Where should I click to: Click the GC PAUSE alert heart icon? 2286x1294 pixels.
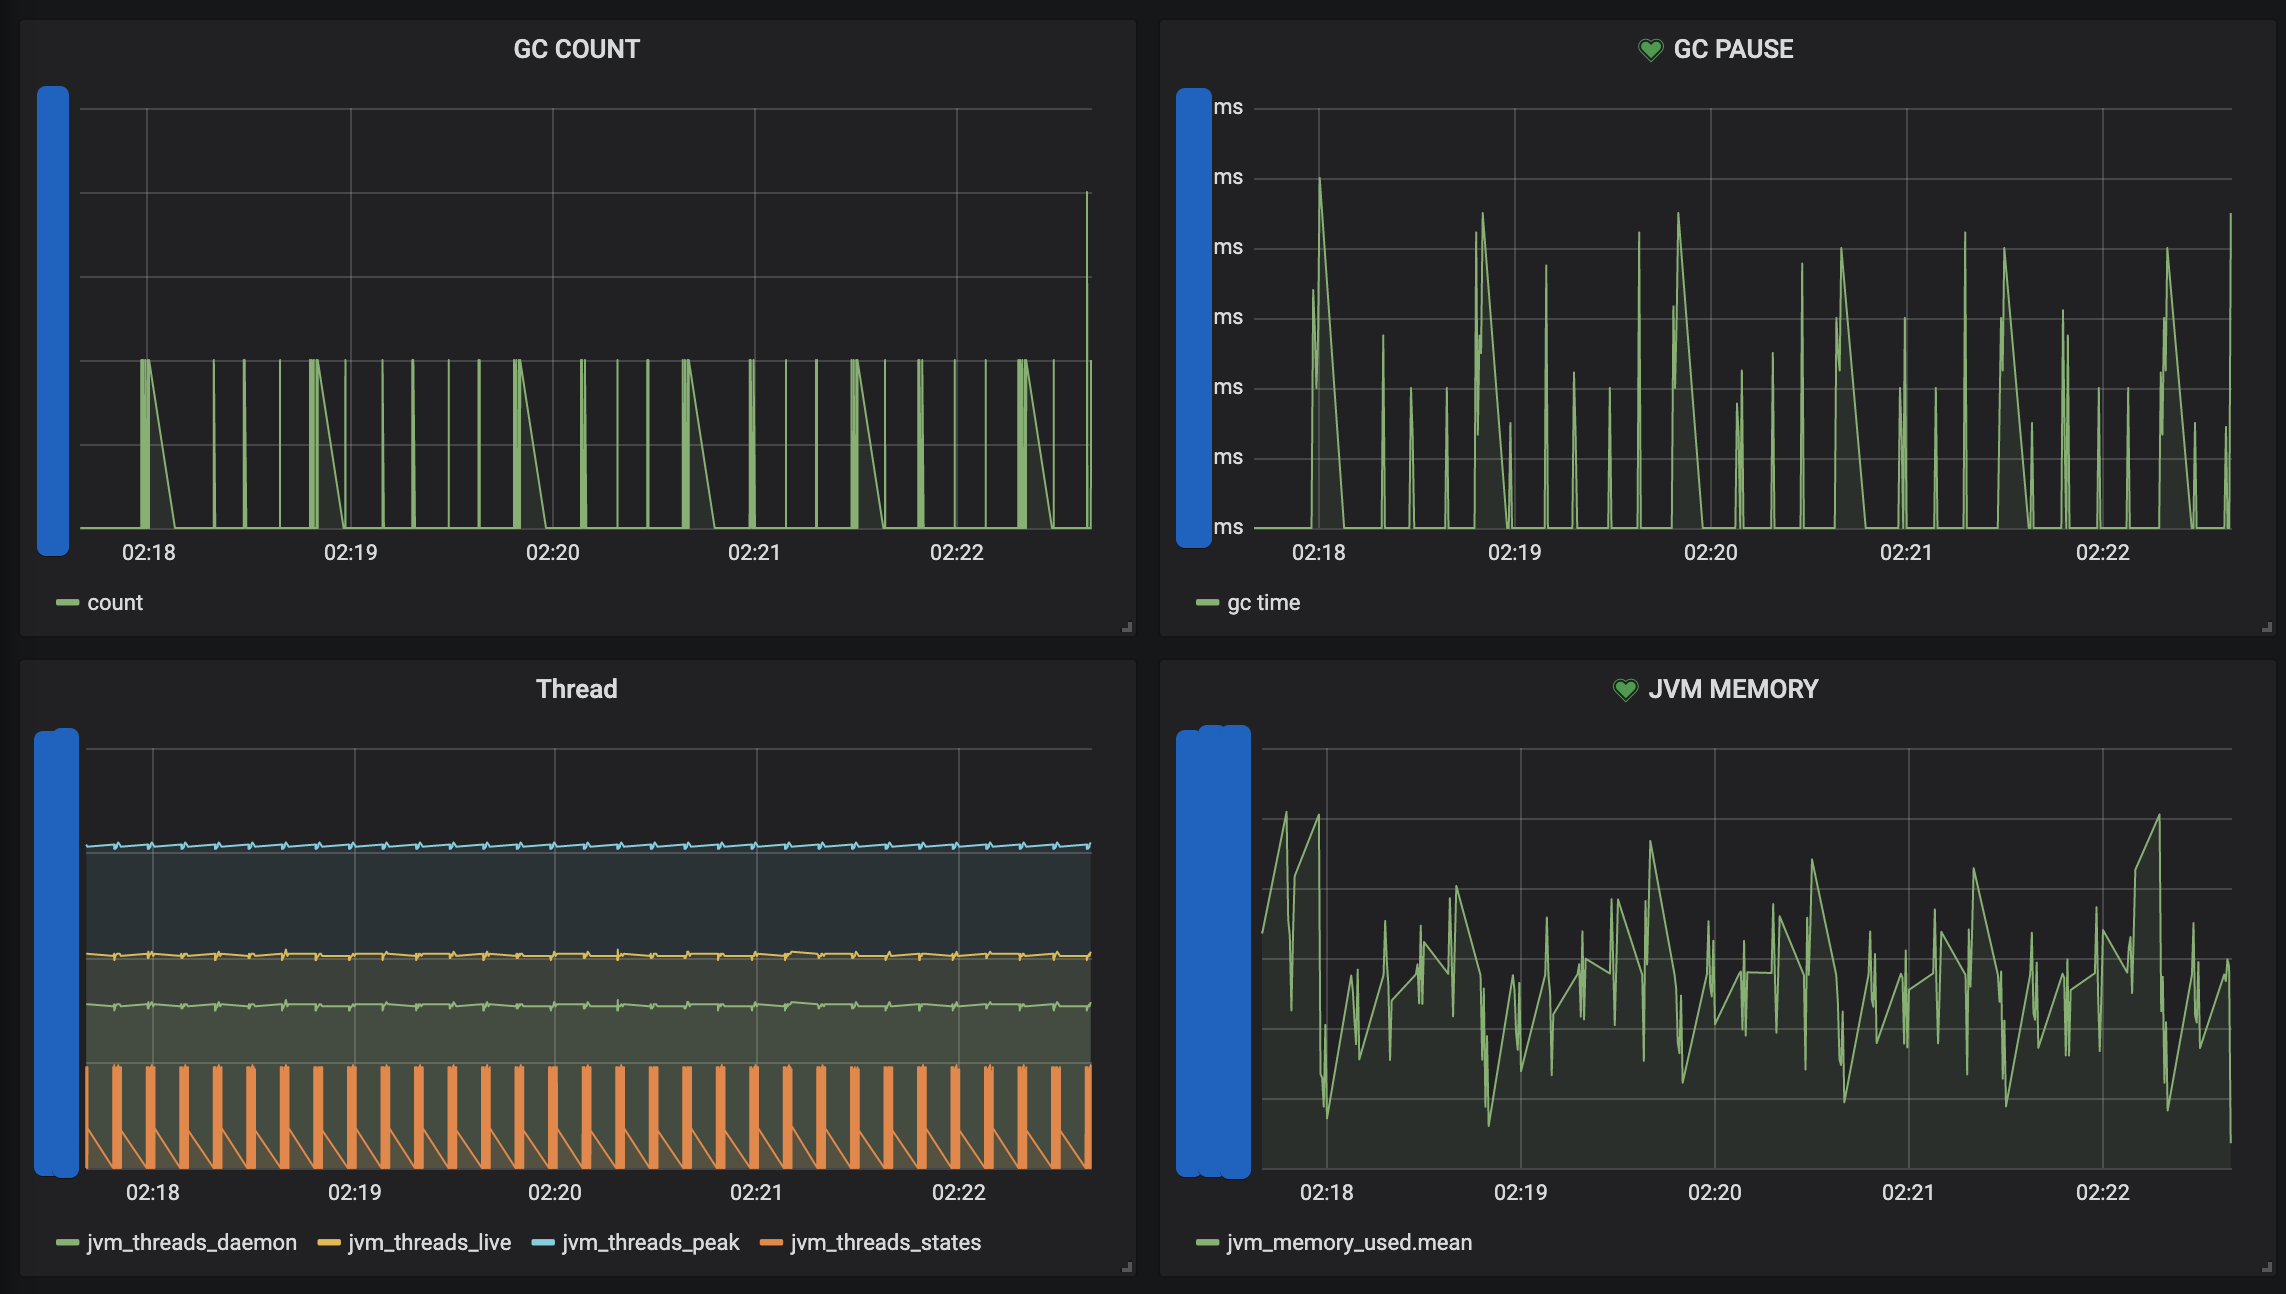[1650, 49]
